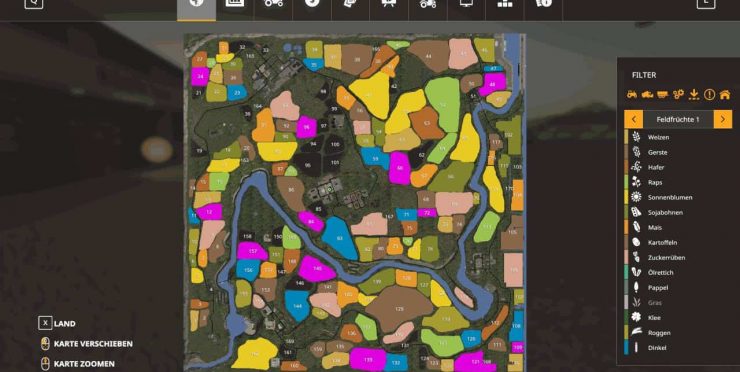Toggle the unloading points download-arrow icon
The height and width of the screenshot is (372, 740).
pyautogui.click(x=694, y=94)
